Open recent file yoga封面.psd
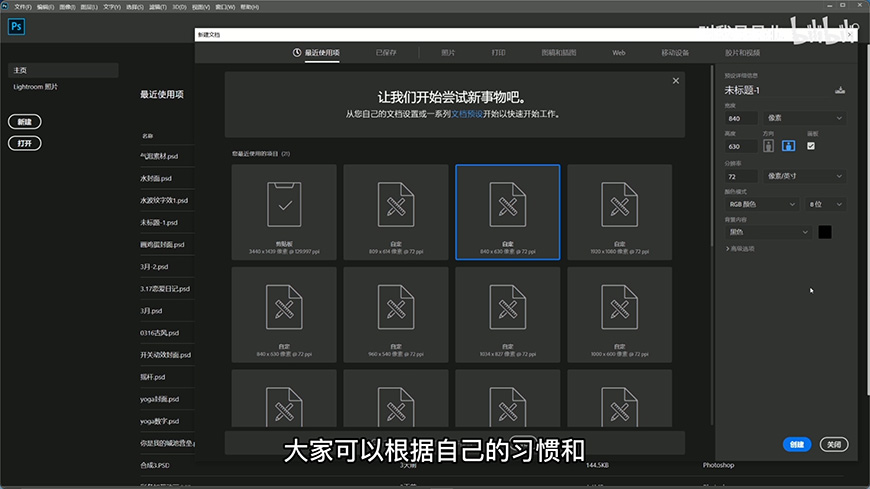 [x=159, y=399]
